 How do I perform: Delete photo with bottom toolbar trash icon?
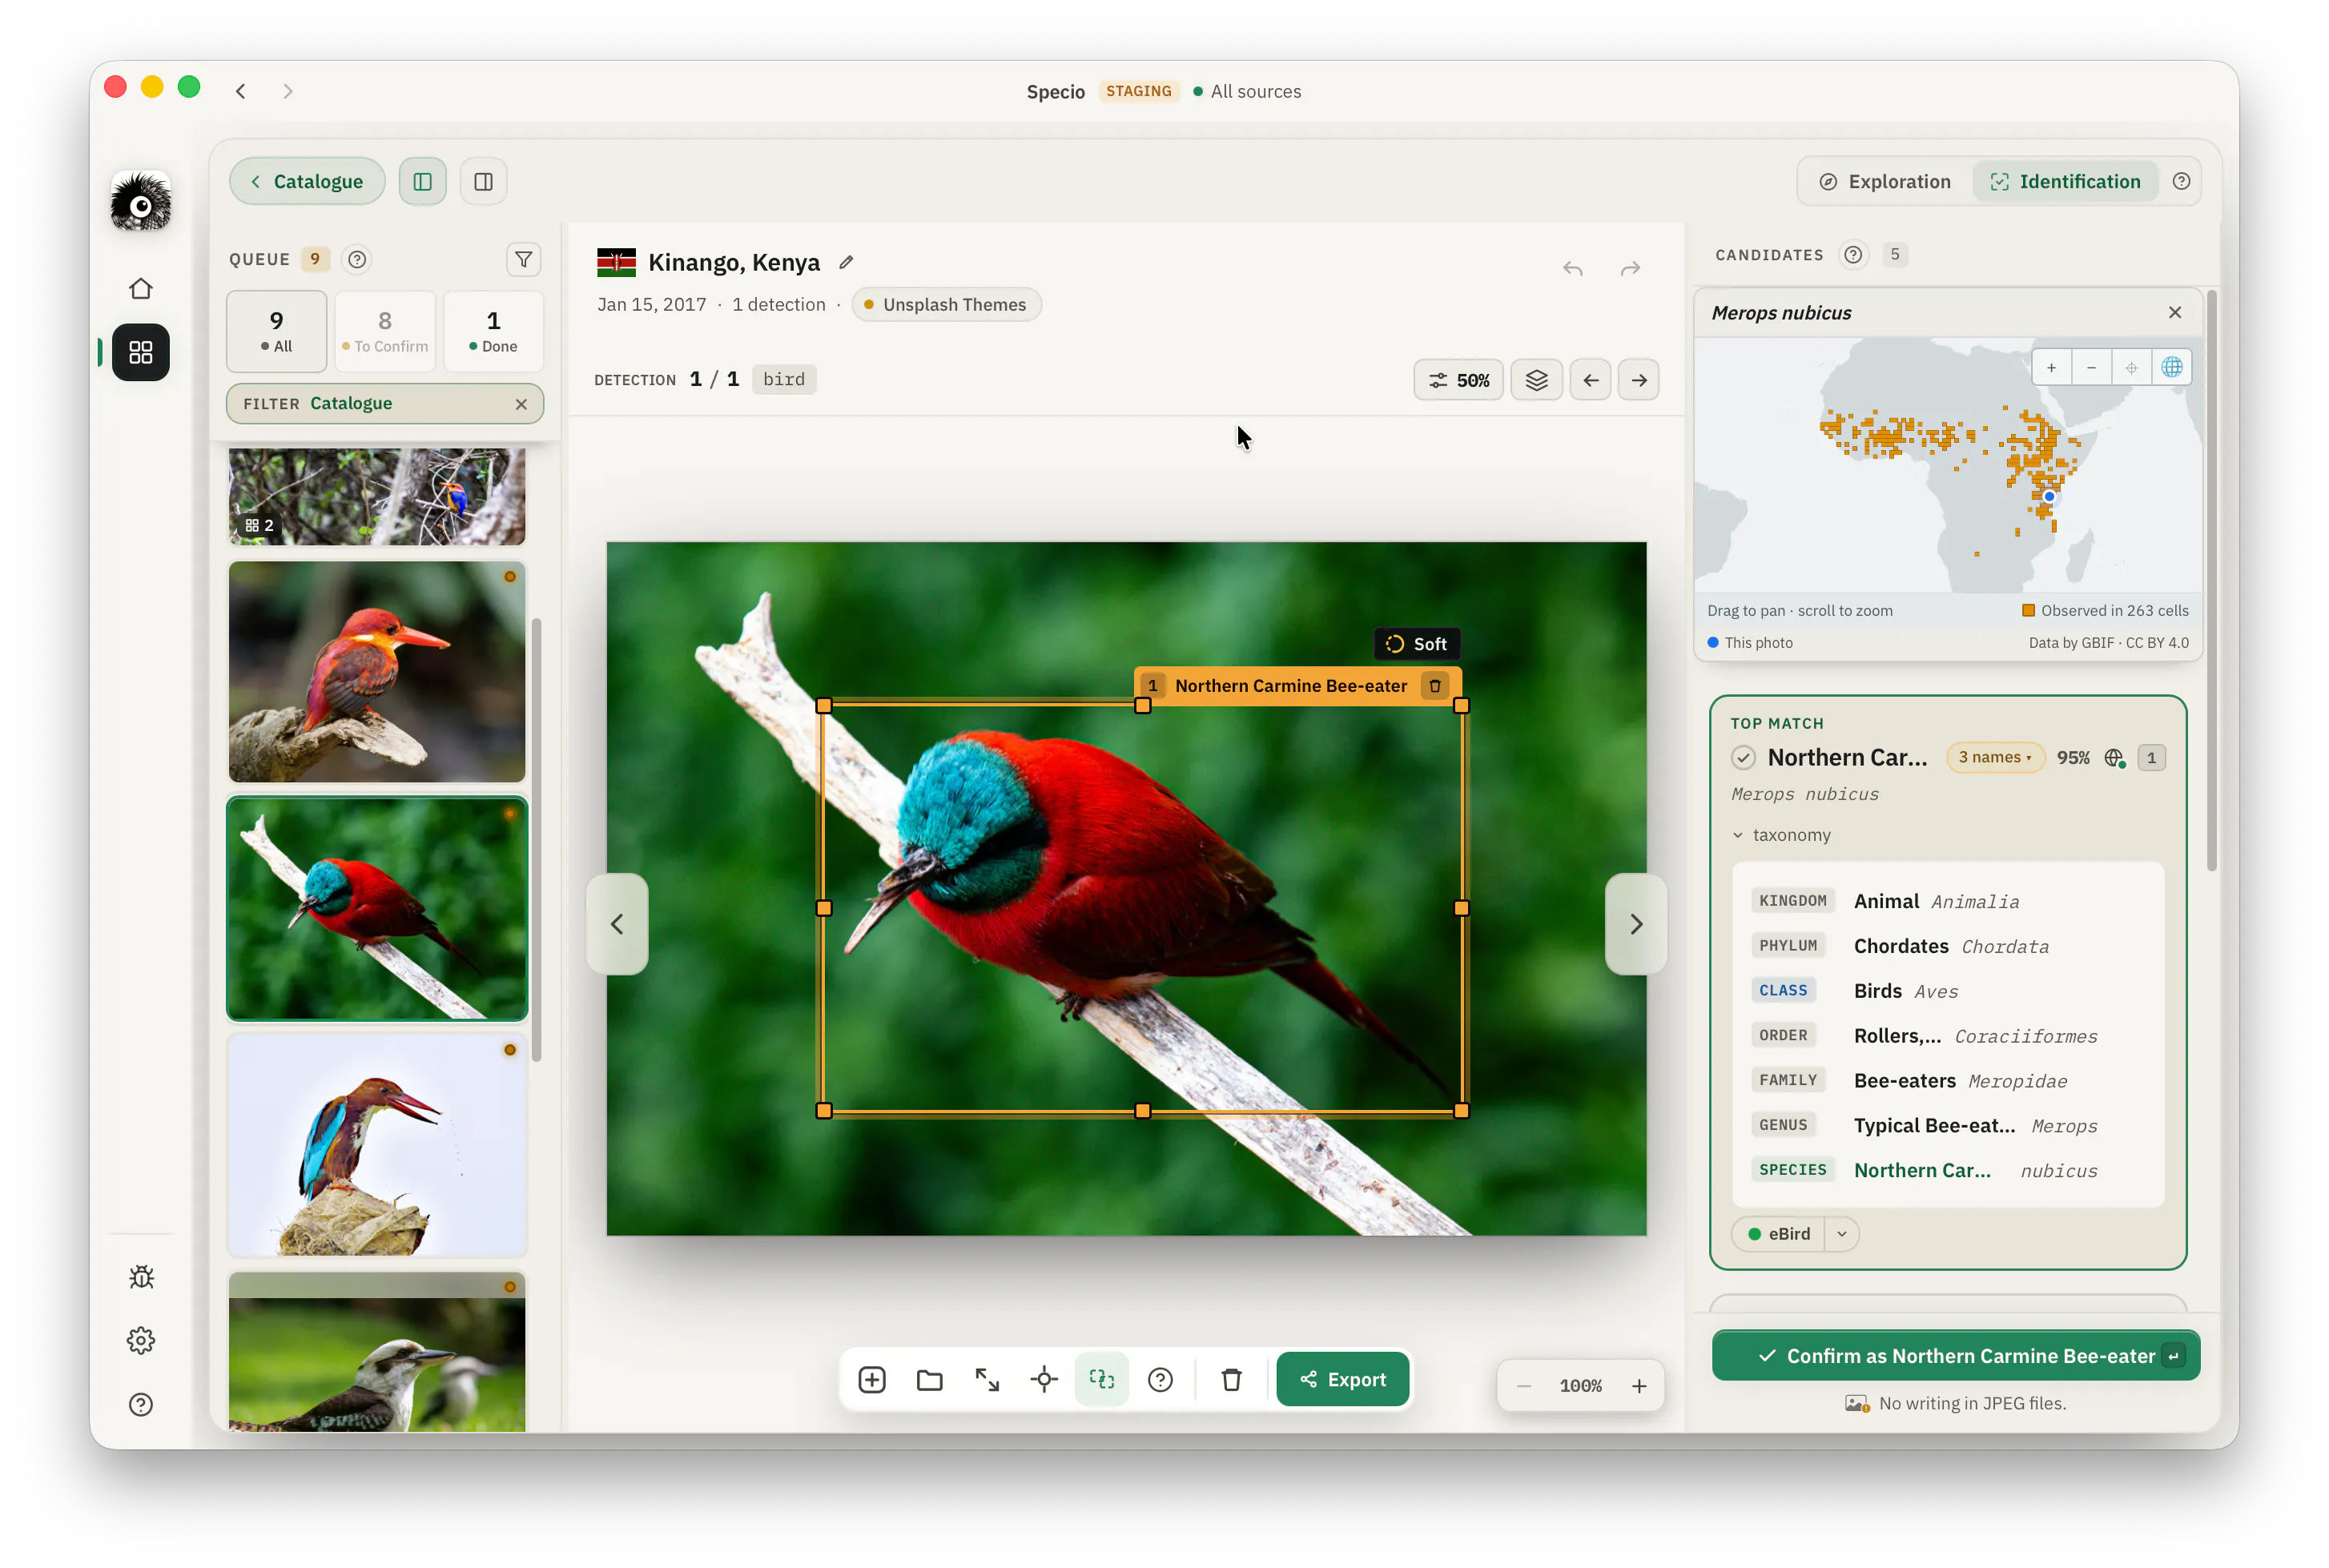pos(1232,1380)
